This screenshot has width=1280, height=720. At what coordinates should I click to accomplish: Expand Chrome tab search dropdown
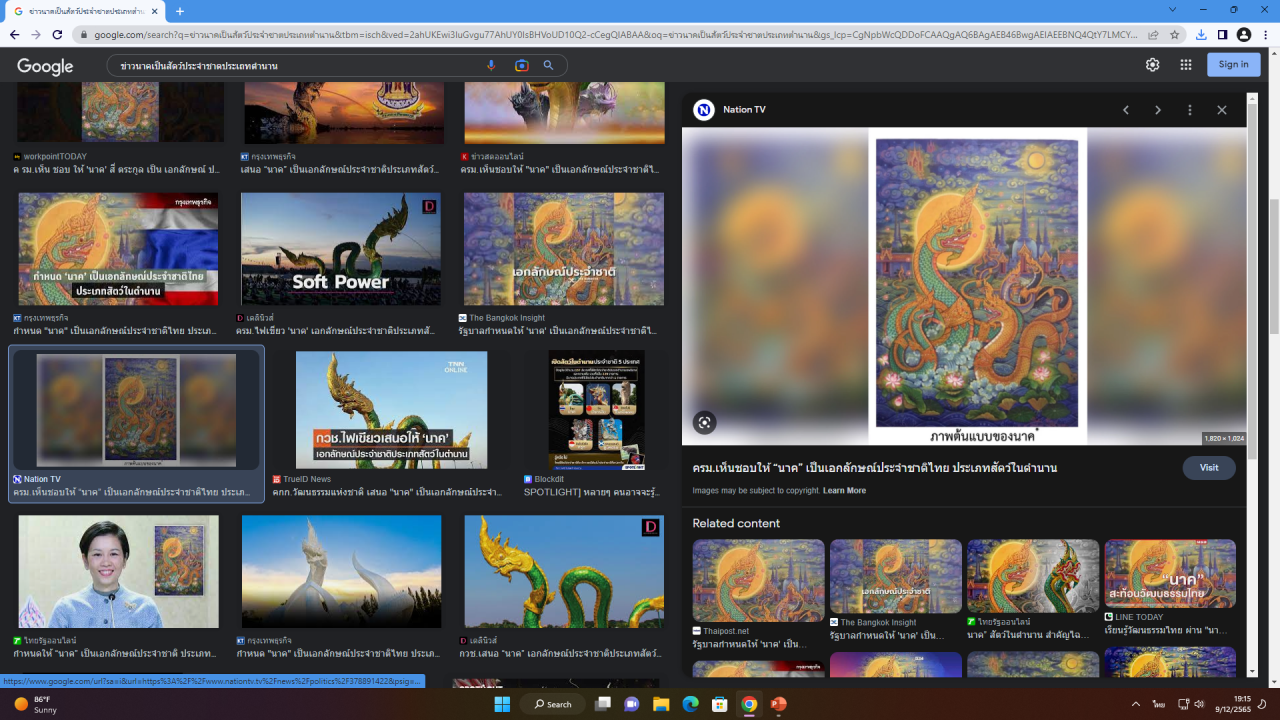tap(1173, 10)
